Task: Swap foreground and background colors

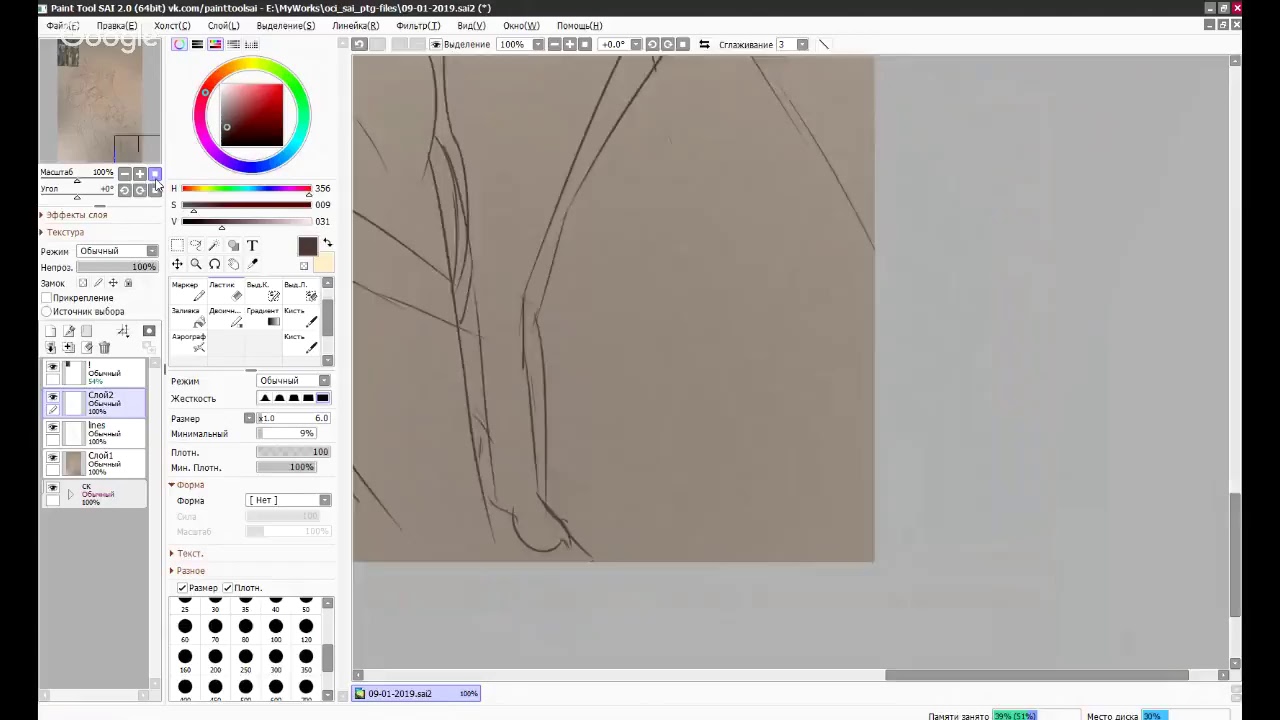Action: coord(327,243)
